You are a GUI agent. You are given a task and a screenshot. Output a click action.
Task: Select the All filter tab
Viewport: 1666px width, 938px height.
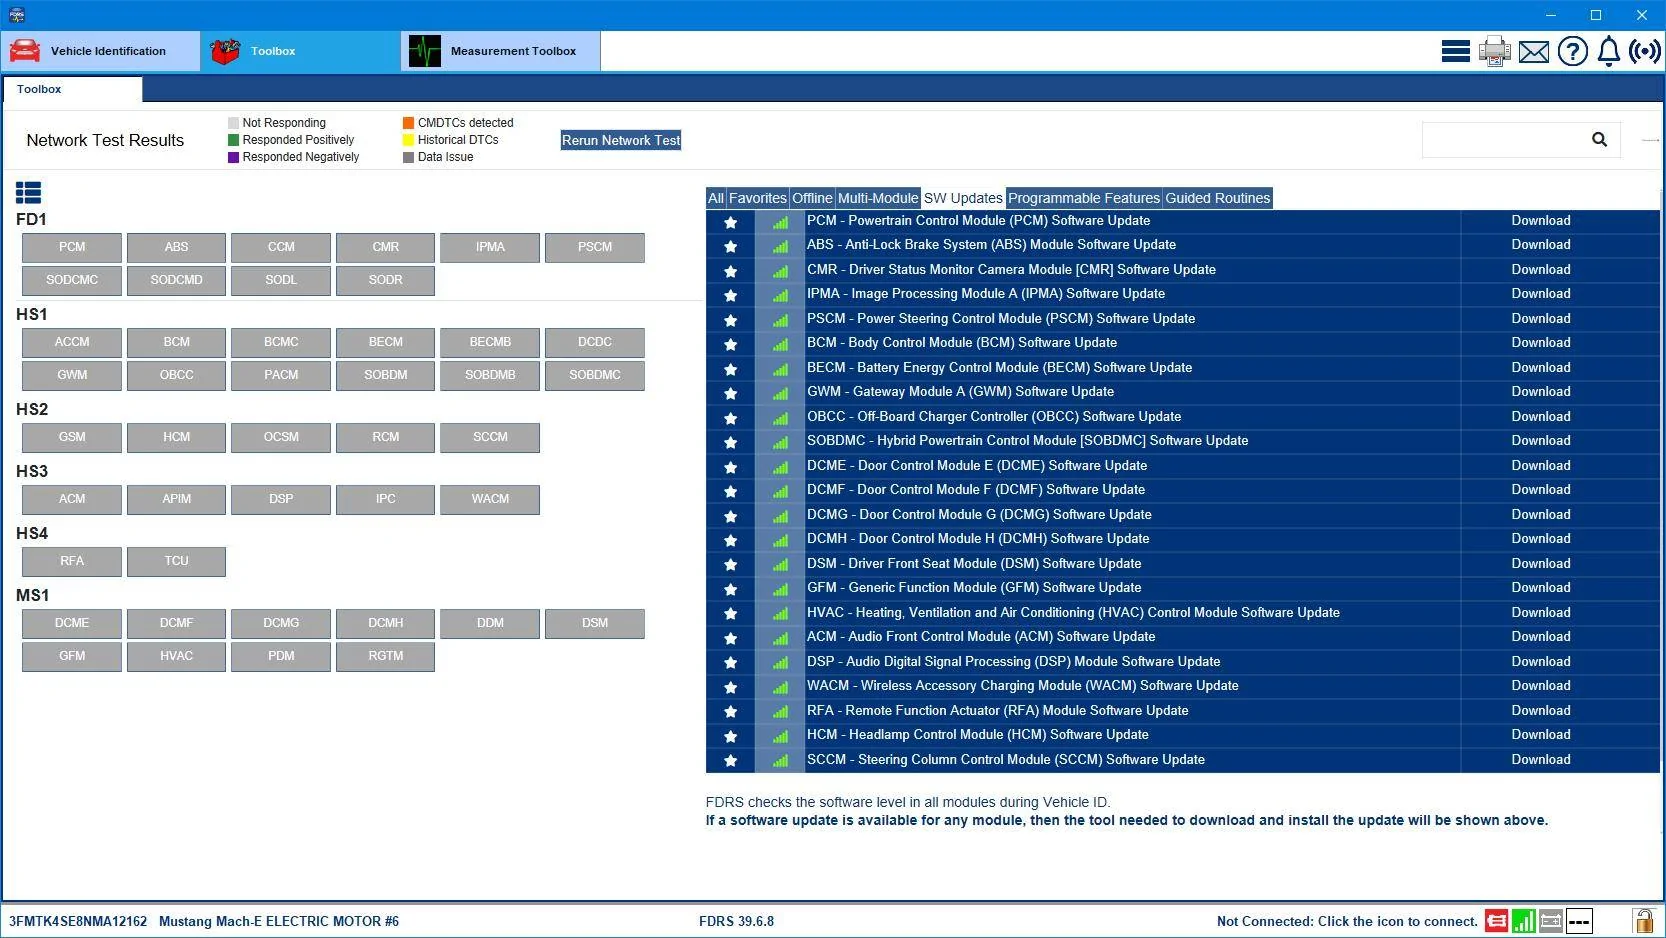716,198
